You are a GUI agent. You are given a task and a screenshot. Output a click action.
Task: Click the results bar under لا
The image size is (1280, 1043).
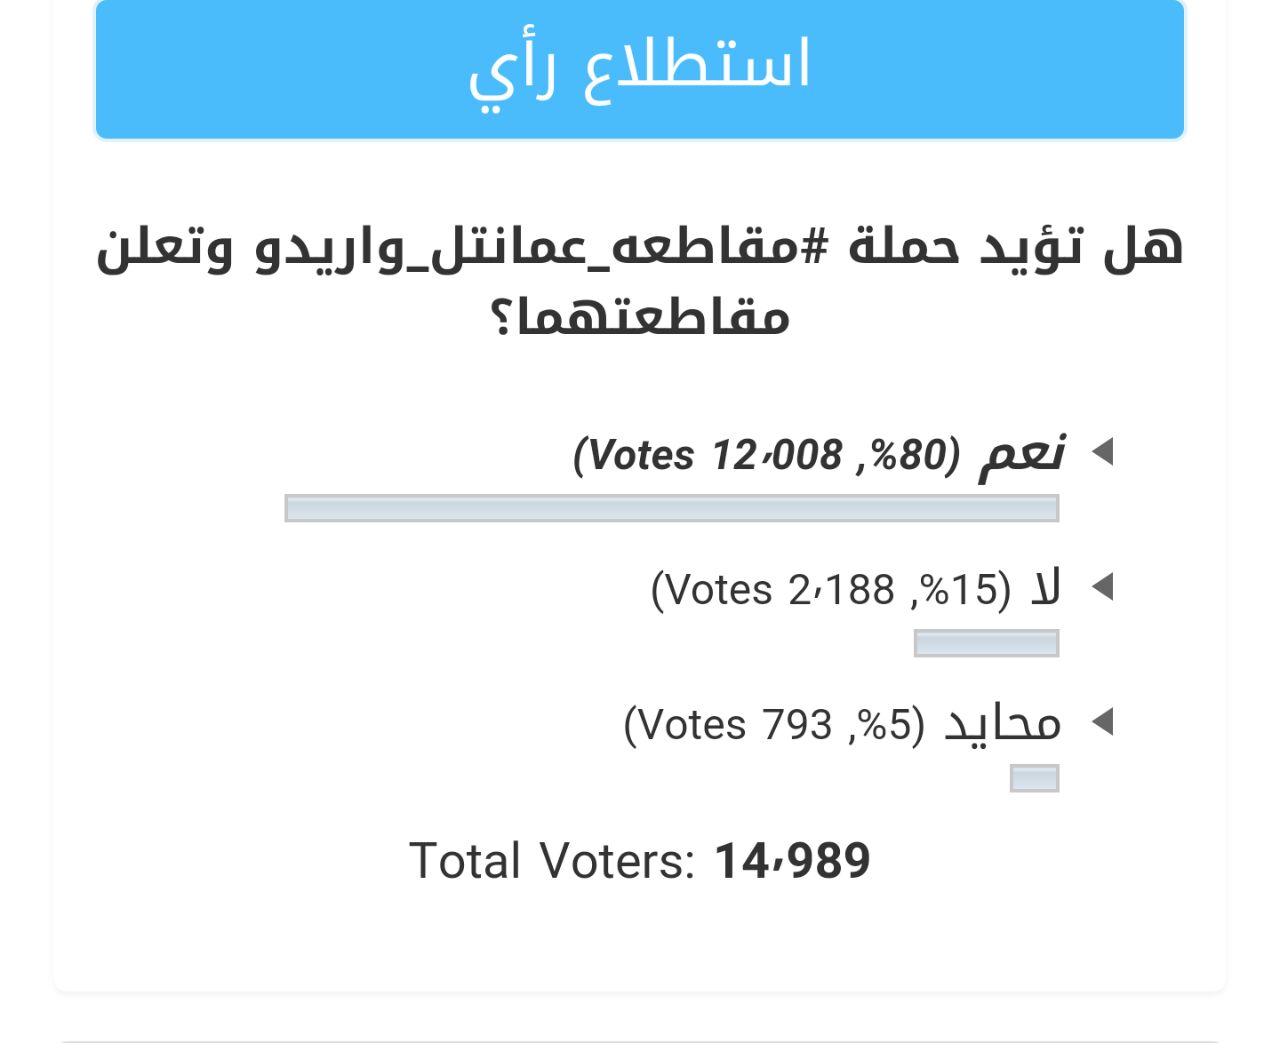986,643
